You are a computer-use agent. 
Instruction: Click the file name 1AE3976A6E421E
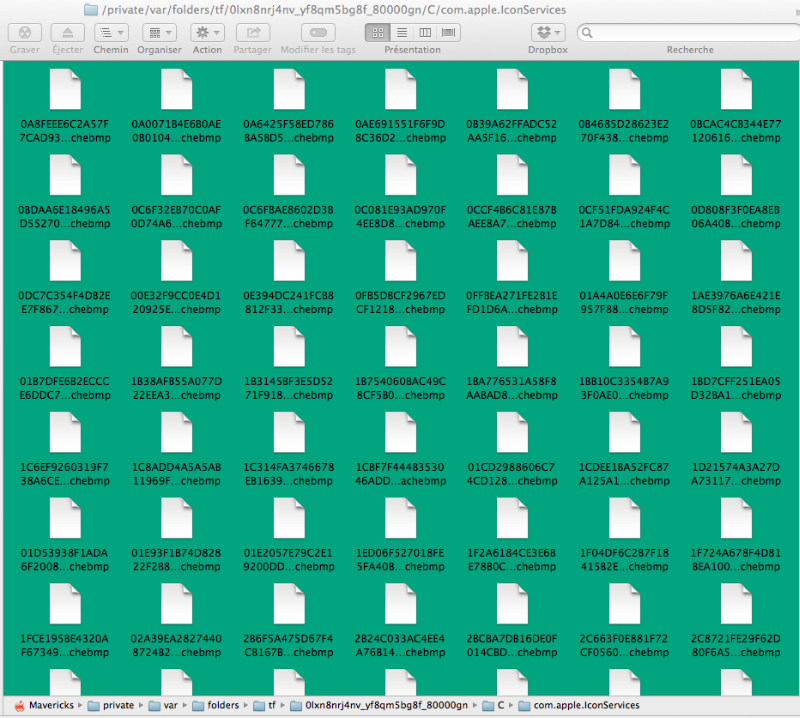(736, 303)
